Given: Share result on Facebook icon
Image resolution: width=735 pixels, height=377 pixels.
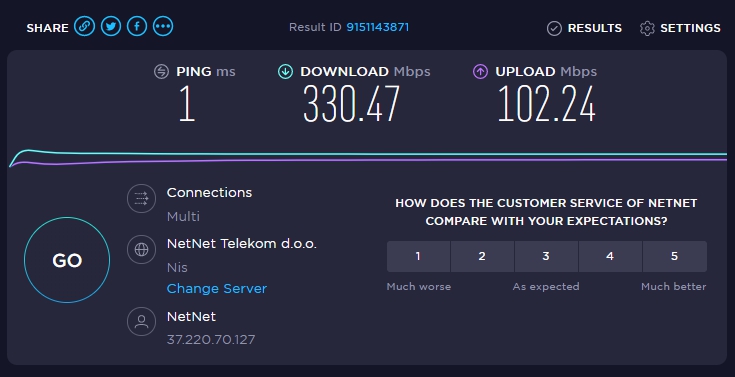Looking at the screenshot, I should [x=137, y=26].
